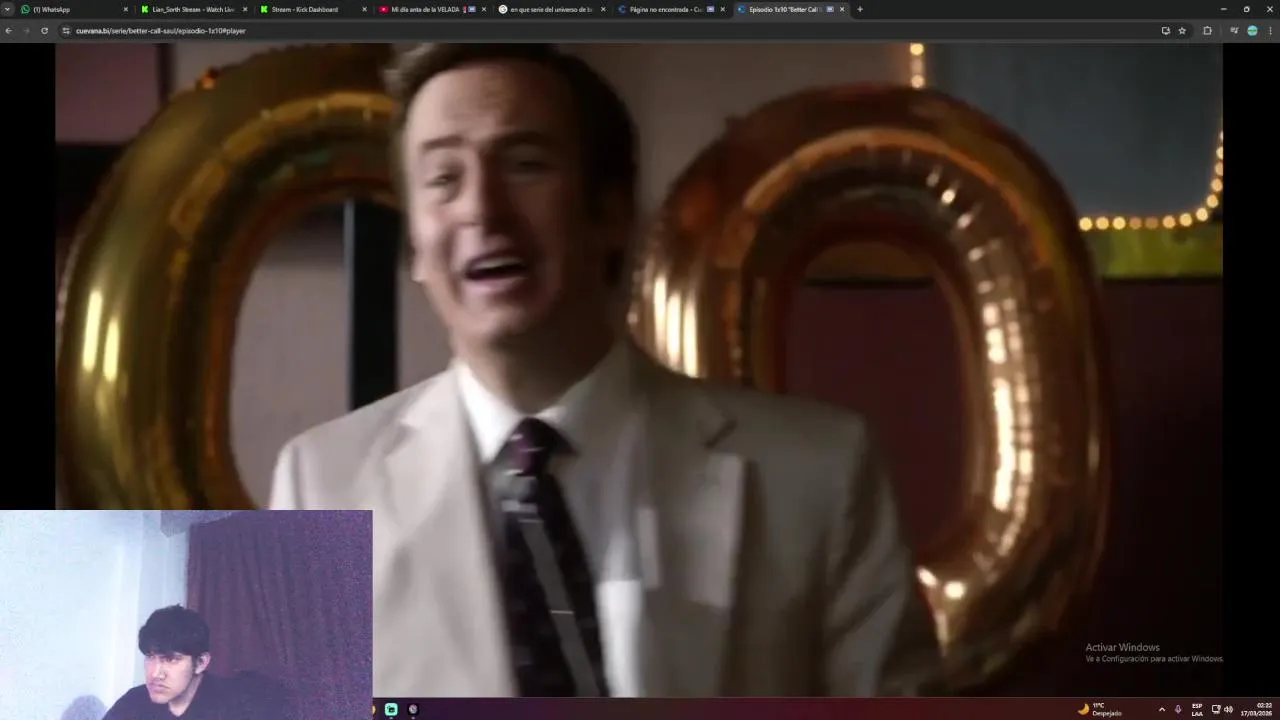The image size is (1280, 720).
Task: View site information icon in address bar
Action: tap(66, 31)
